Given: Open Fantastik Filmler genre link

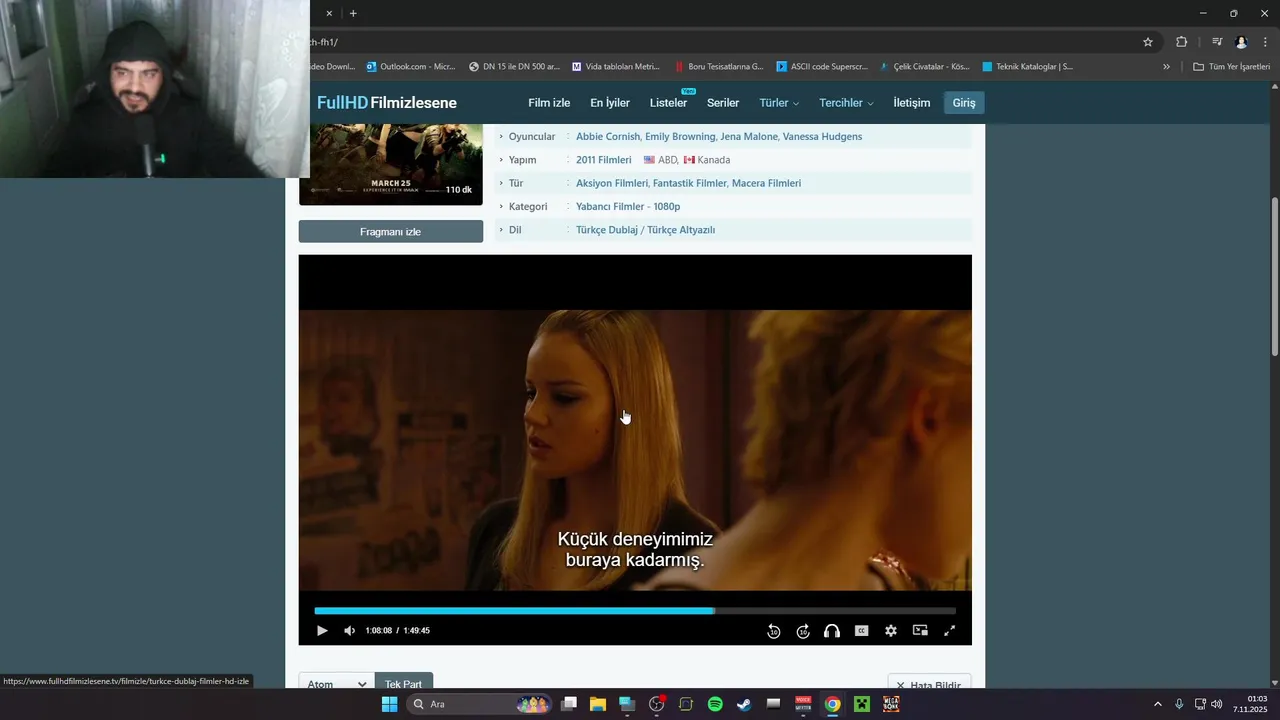Looking at the screenshot, I should tap(690, 183).
